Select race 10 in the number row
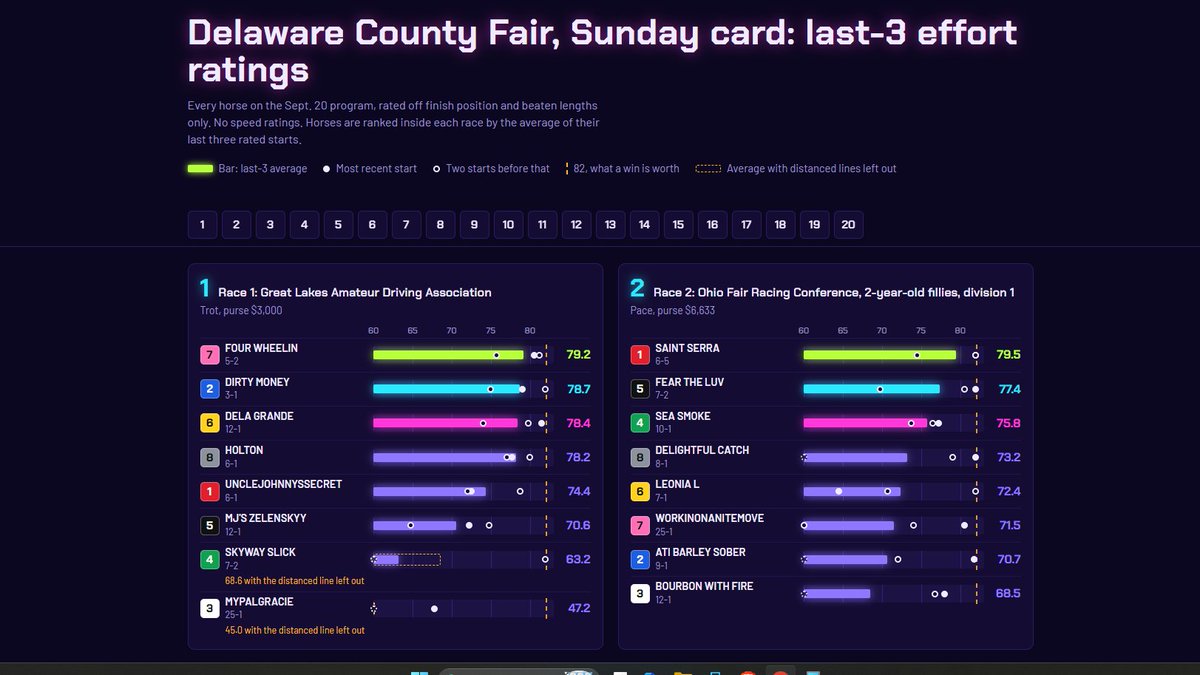Viewport: 1200px width, 675px height. [508, 225]
